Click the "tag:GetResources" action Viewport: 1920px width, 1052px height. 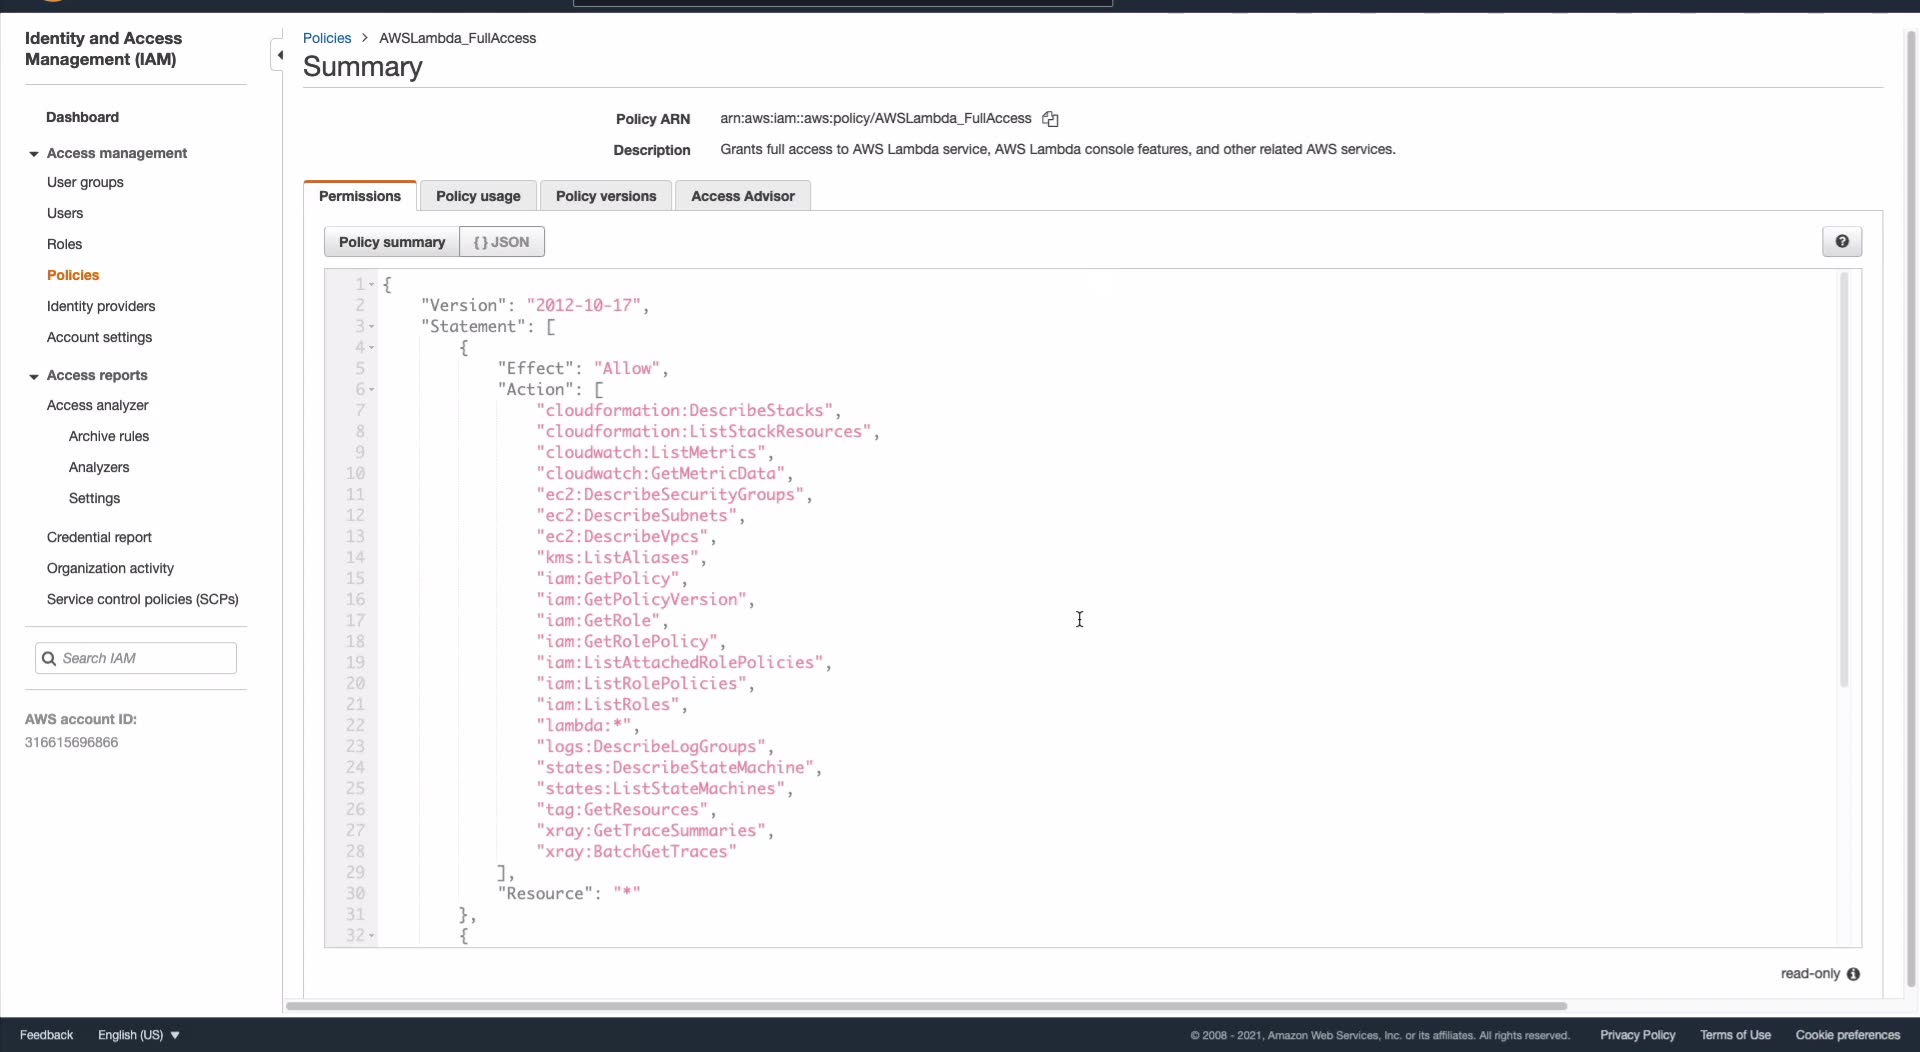coord(622,810)
